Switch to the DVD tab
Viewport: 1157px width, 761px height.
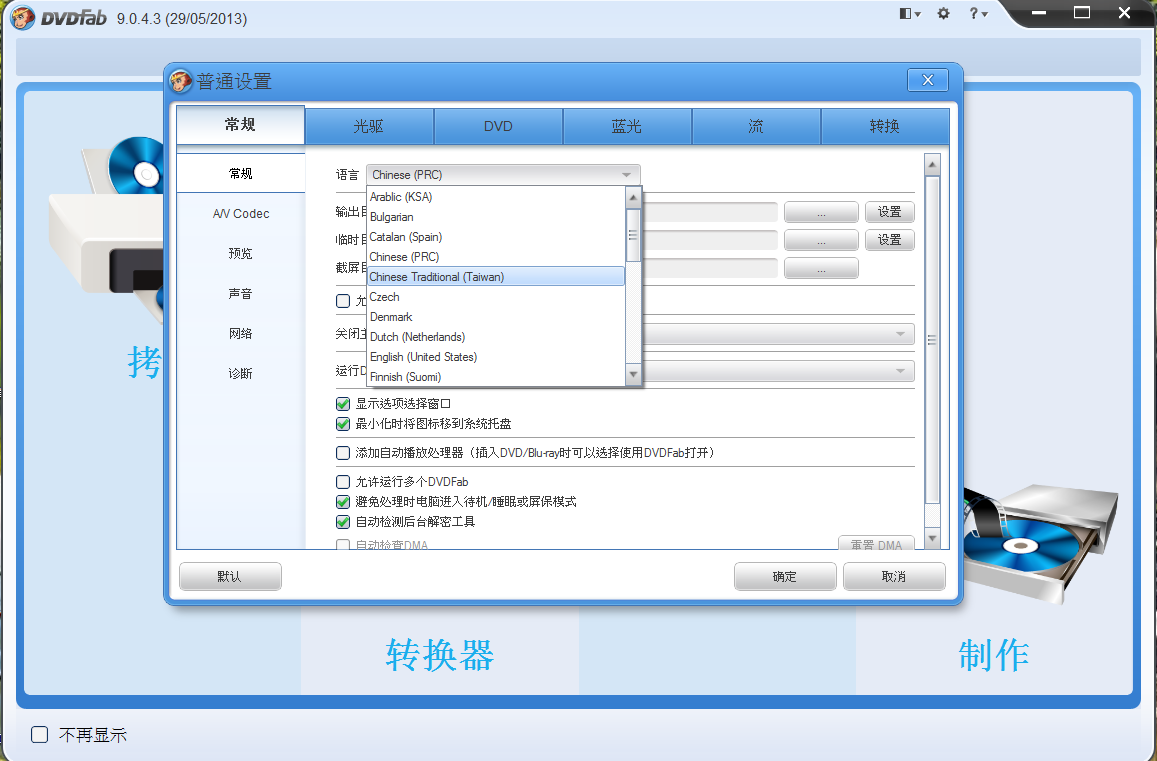pos(498,126)
